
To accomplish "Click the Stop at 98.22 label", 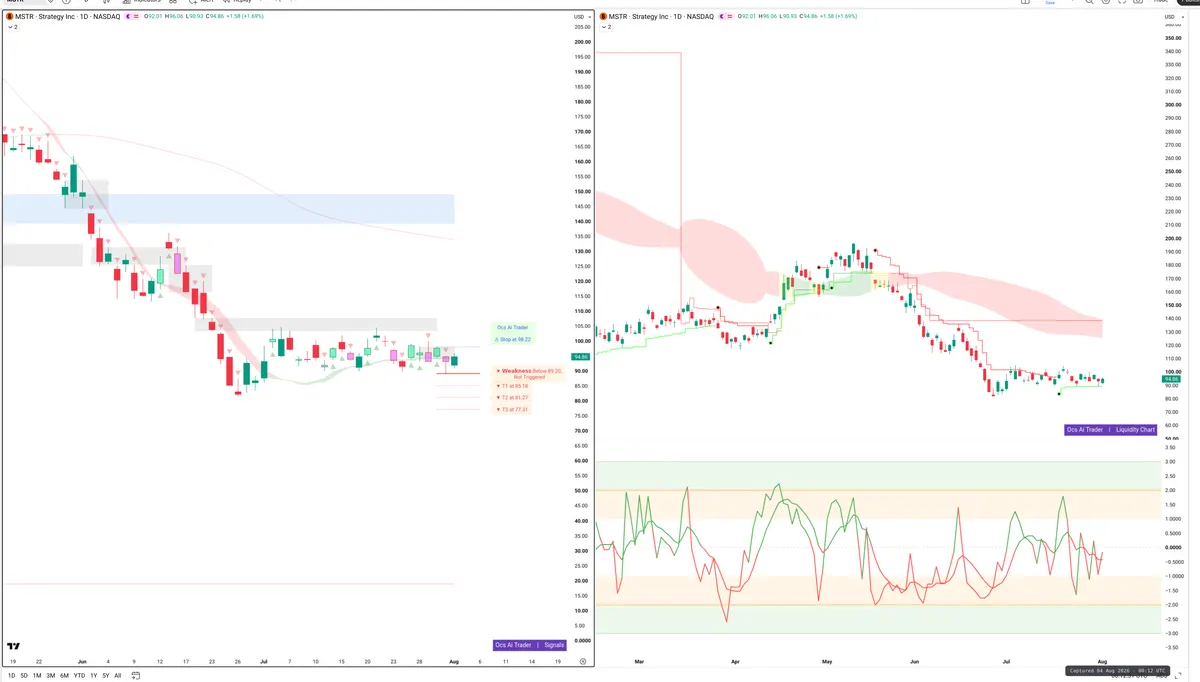I will click(513, 340).
